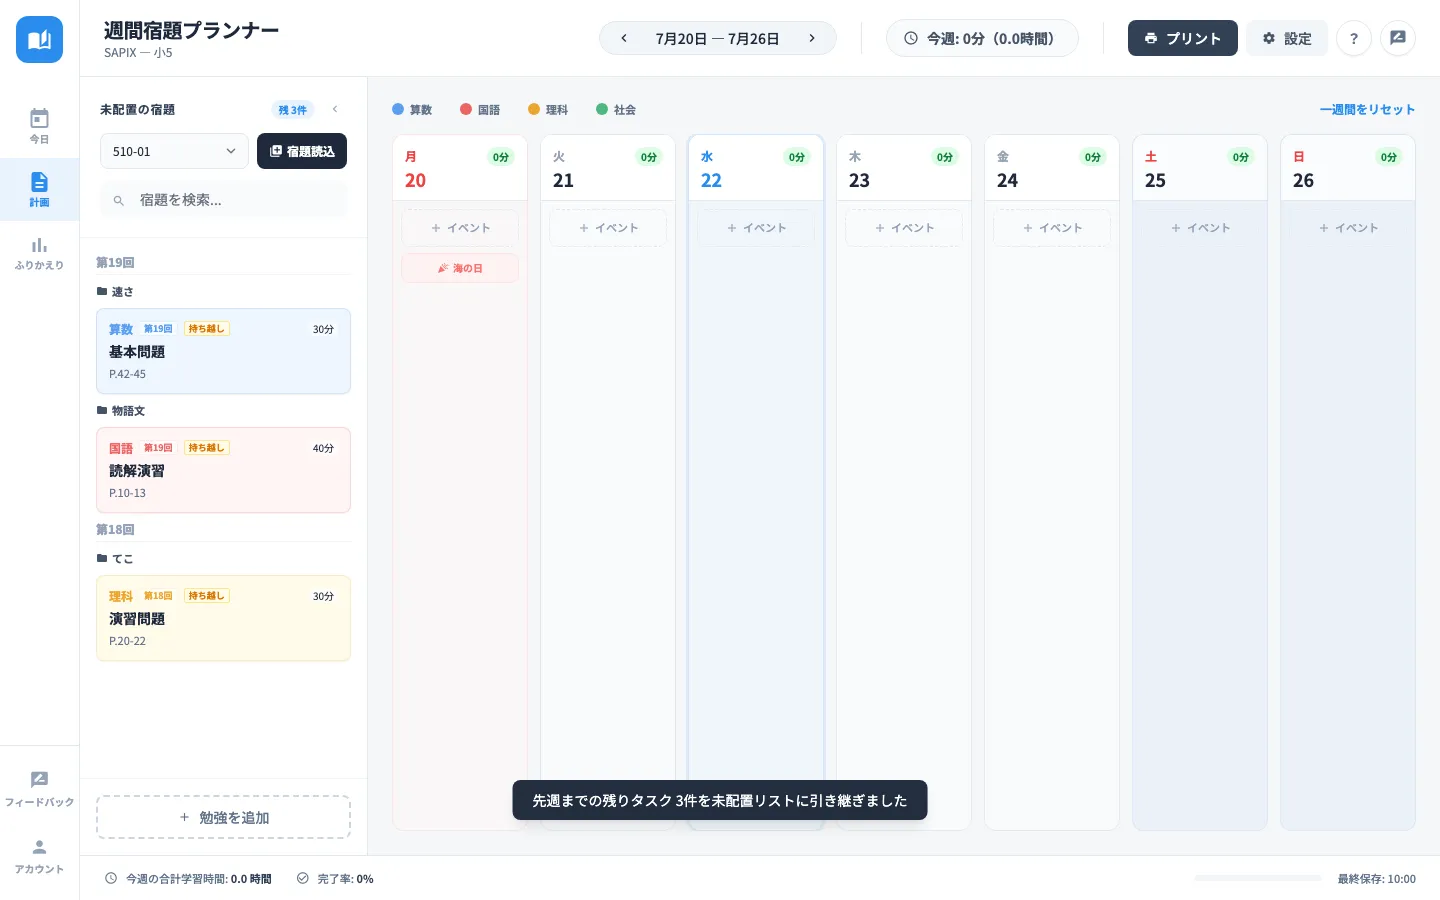Collapse the 速さ folder group
The height and width of the screenshot is (900, 1440).
pyautogui.click(x=115, y=291)
